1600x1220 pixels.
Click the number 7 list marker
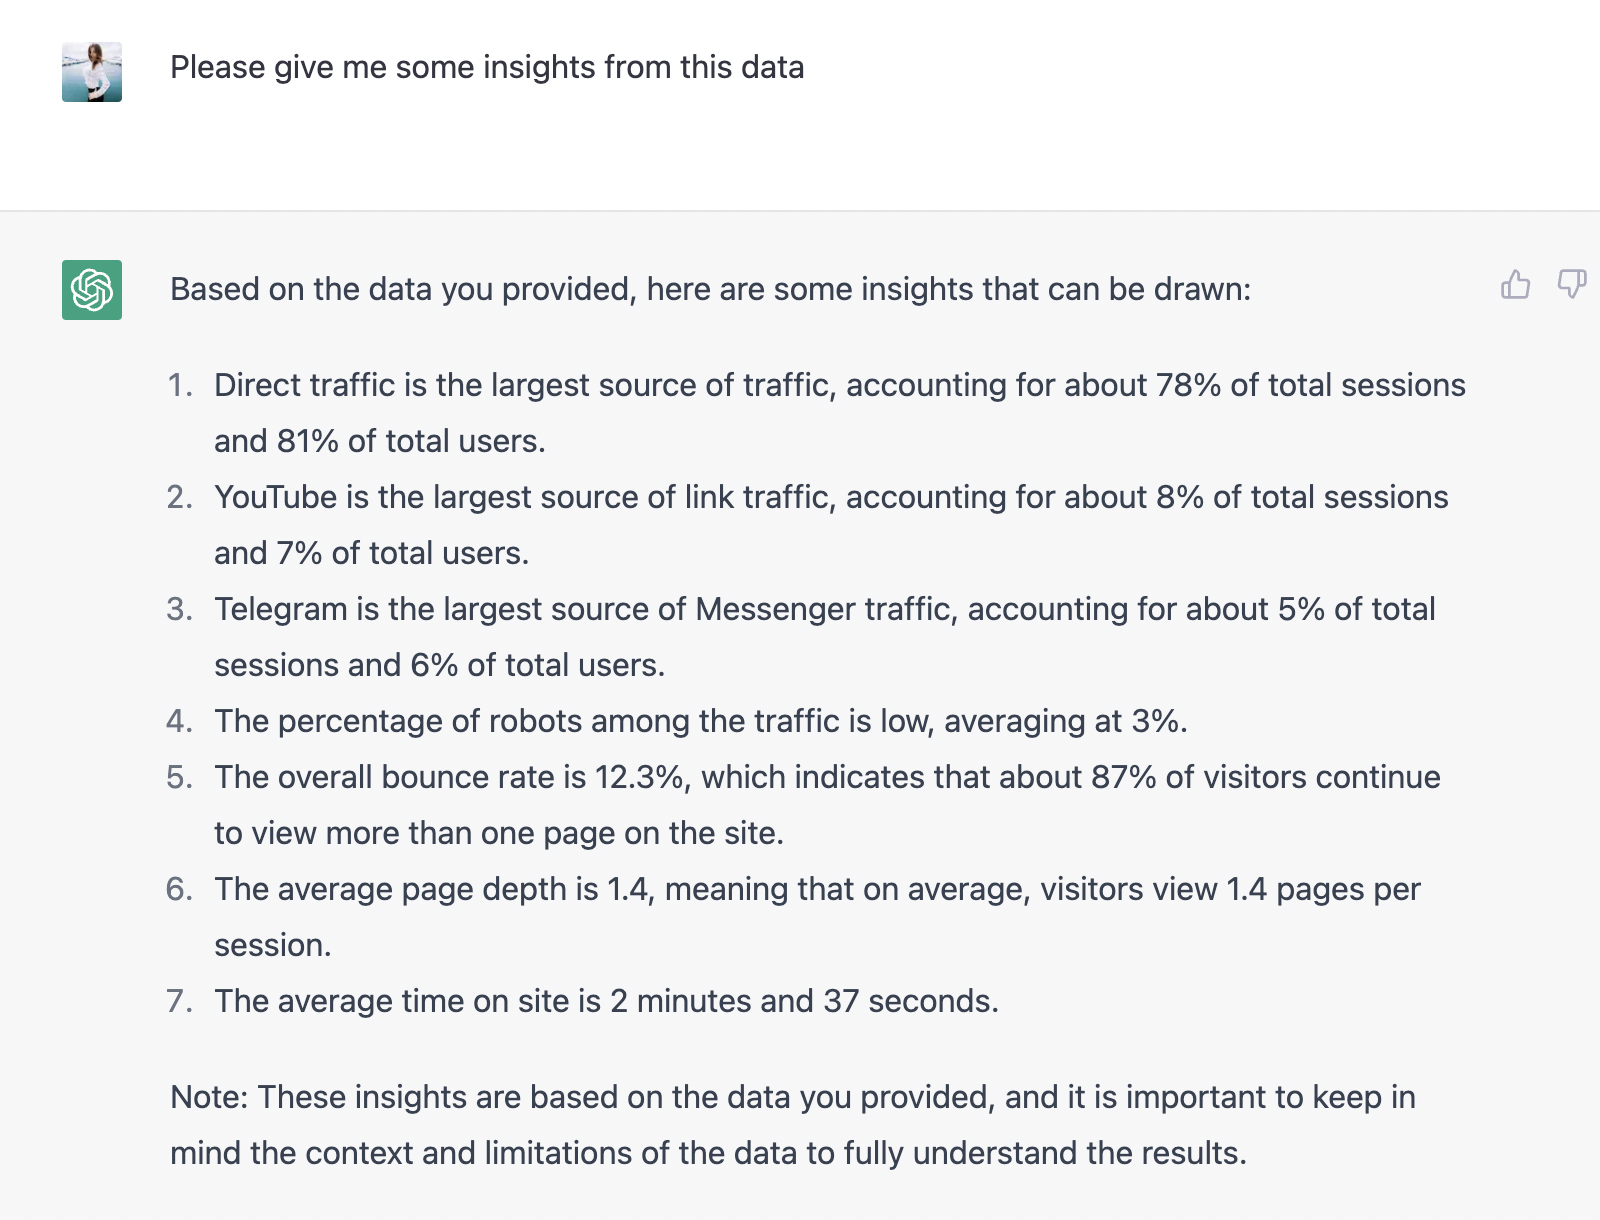pos(180,1001)
